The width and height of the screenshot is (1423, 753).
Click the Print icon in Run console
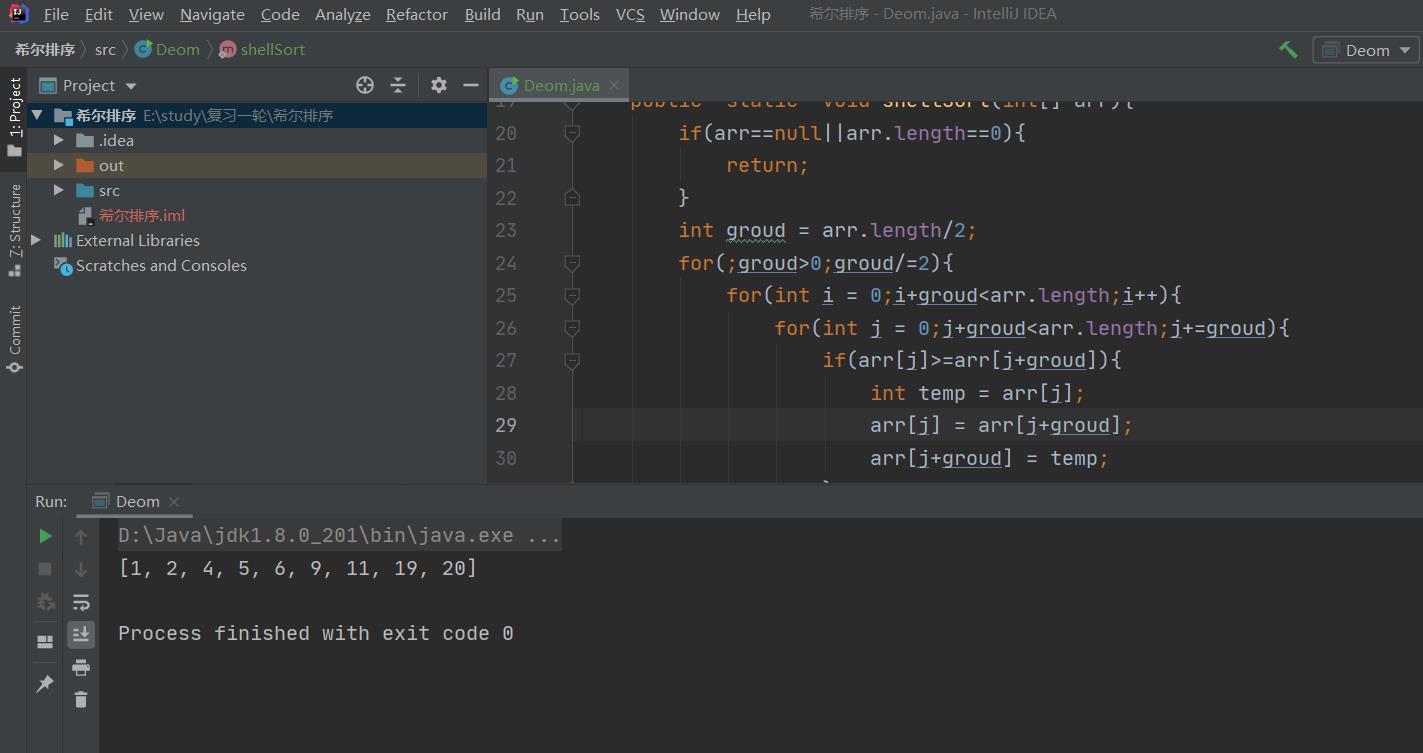(81, 667)
